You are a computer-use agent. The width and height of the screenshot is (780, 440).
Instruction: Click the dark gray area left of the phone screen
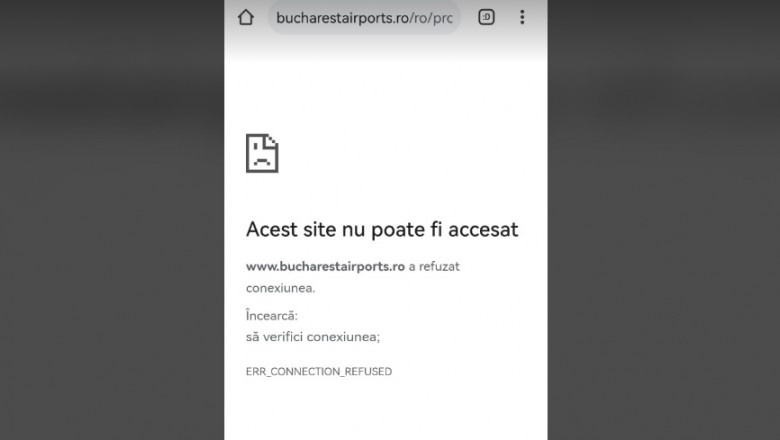click(x=112, y=220)
